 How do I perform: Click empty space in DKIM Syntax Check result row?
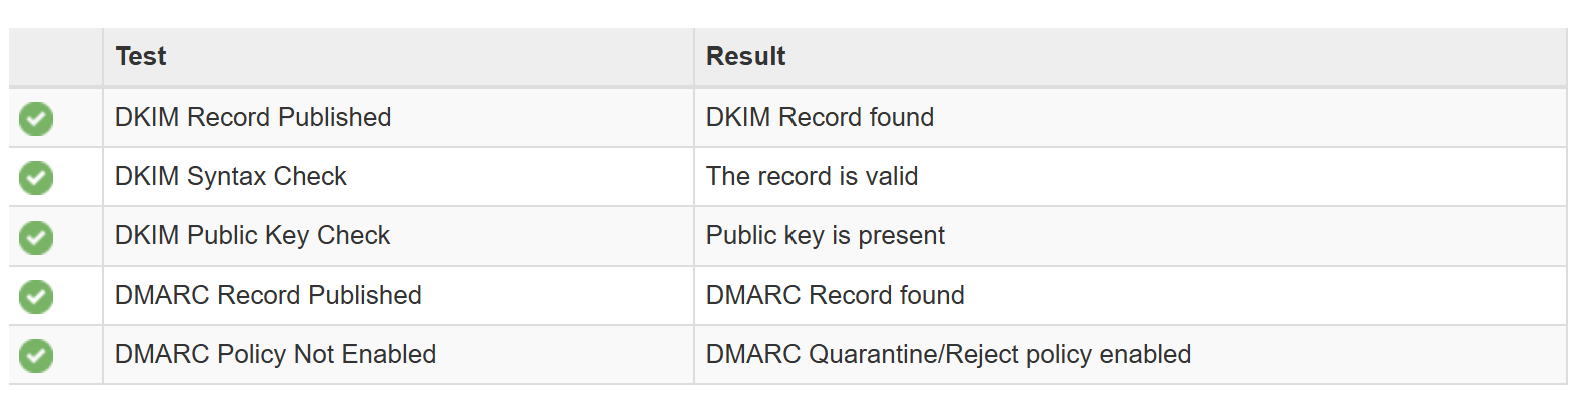point(1240,177)
